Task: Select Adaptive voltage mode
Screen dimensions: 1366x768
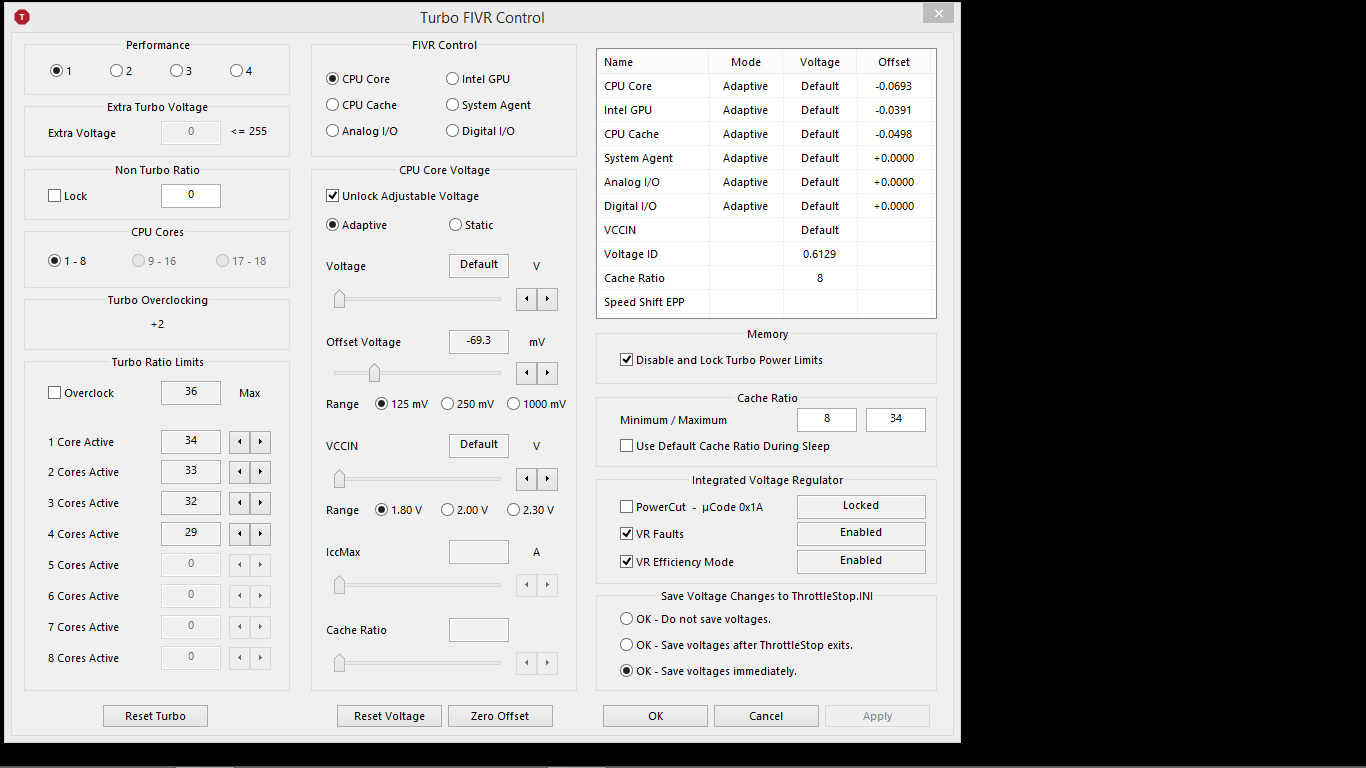Action: tap(357, 225)
